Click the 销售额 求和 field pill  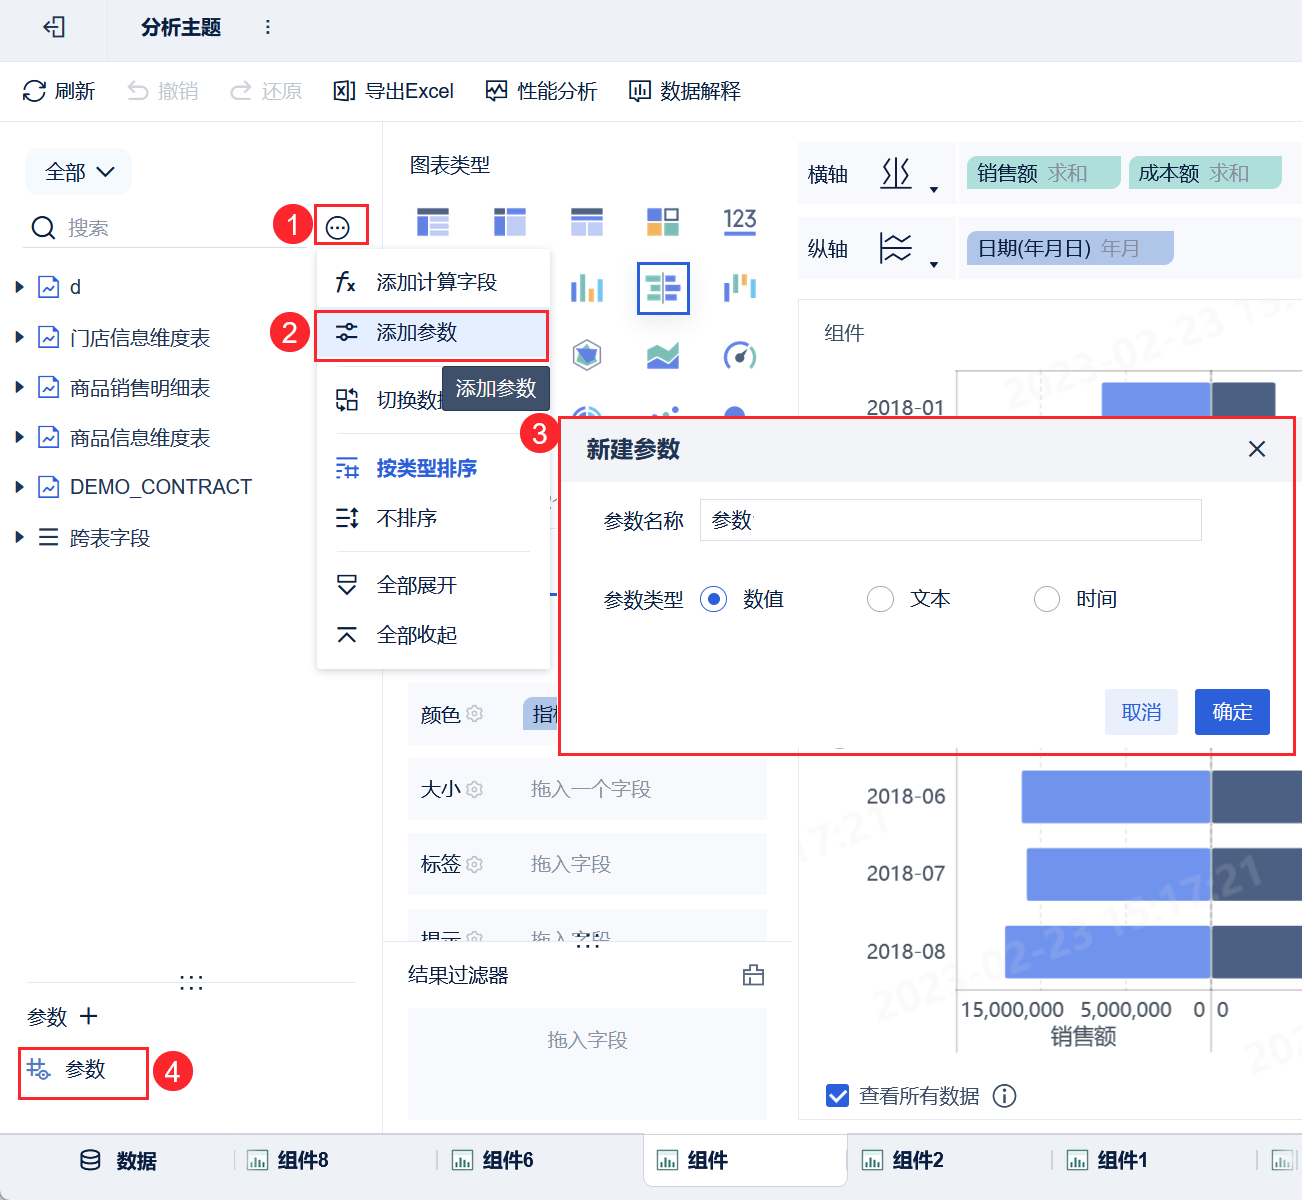(1043, 173)
